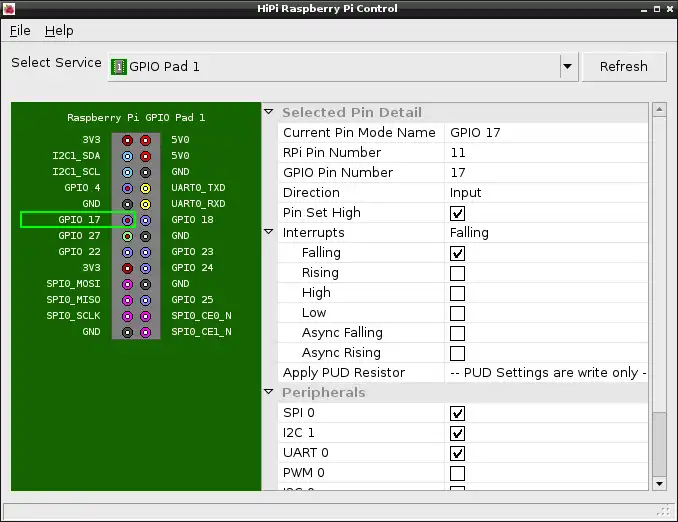The width and height of the screenshot is (678, 522).
Task: Select the GPIO 4 pin circle
Action: (x=127, y=188)
